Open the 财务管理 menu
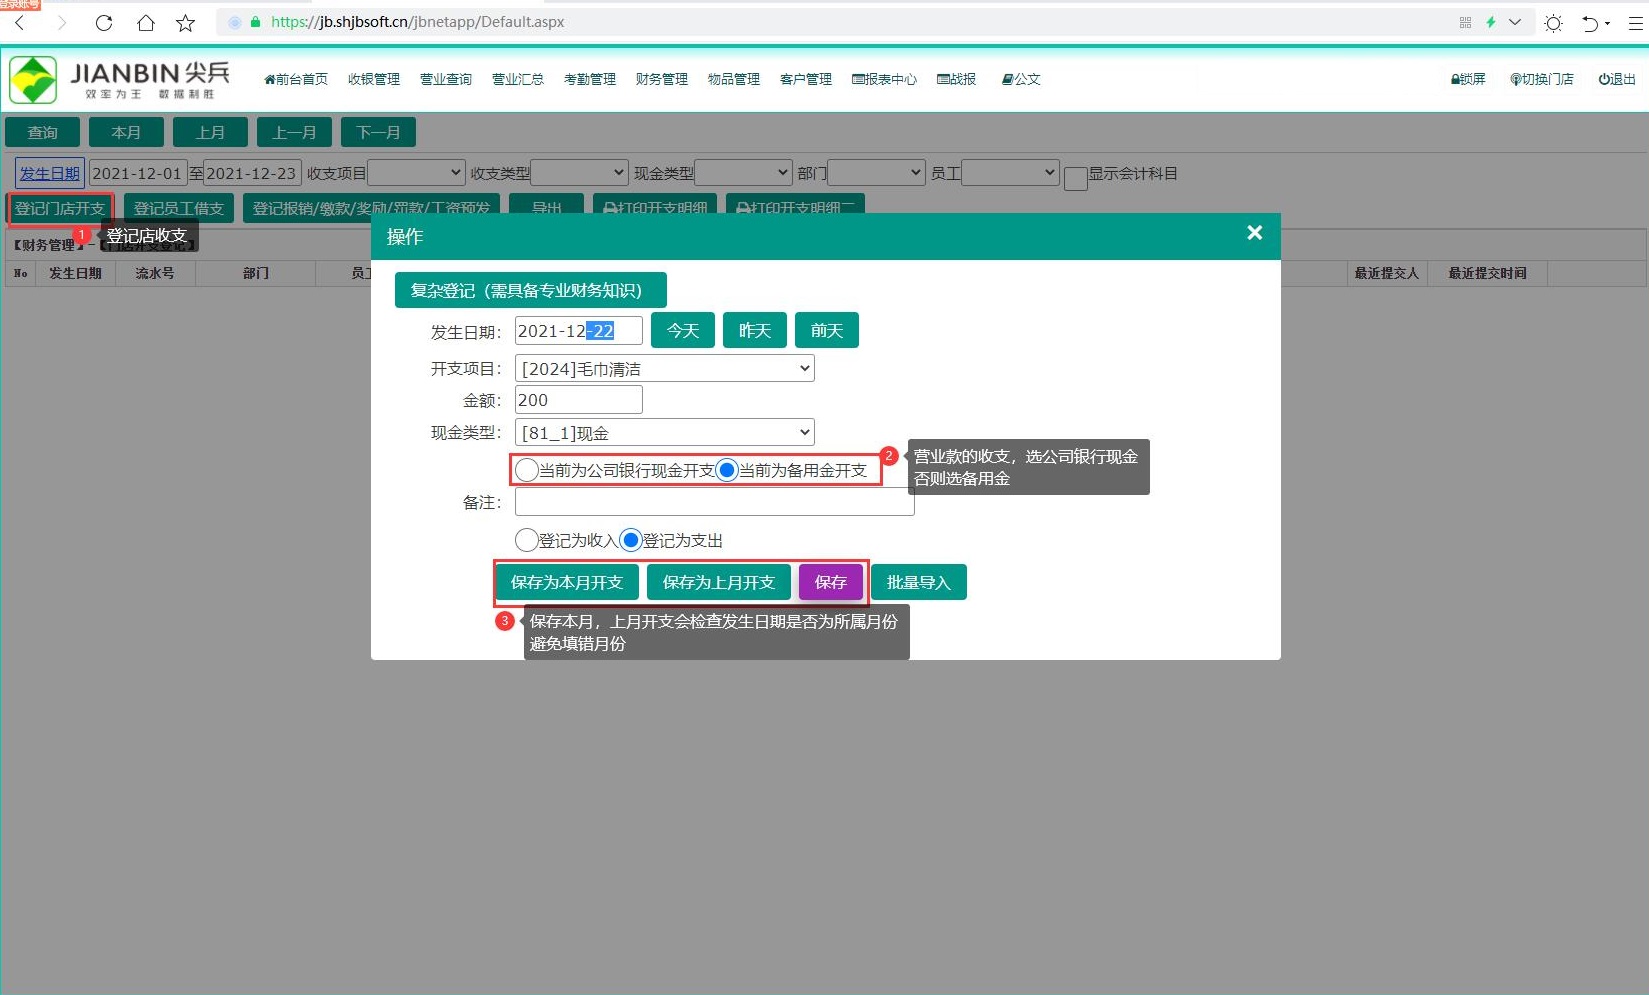The image size is (1649, 995). click(x=662, y=79)
